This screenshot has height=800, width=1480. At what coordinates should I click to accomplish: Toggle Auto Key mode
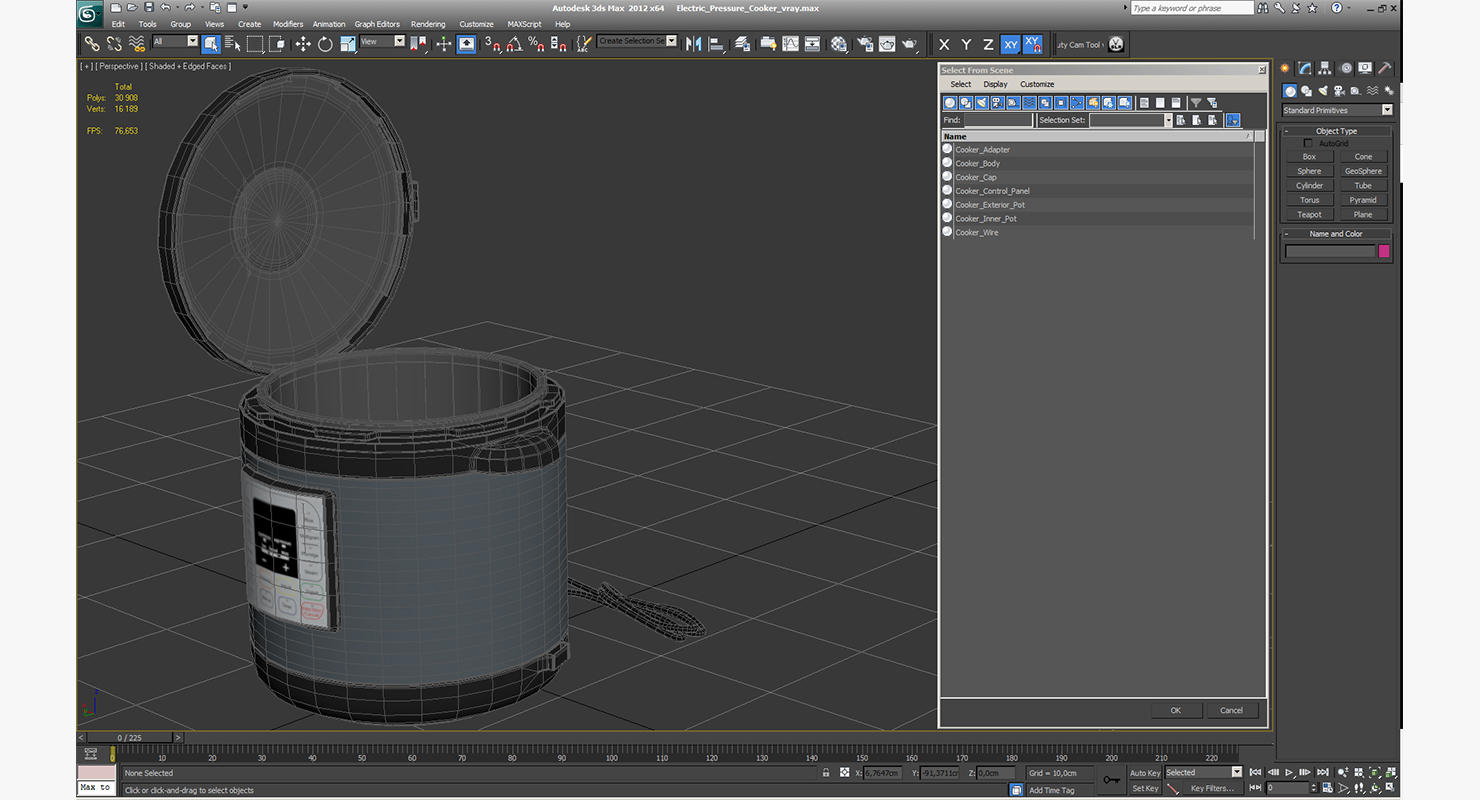pyautogui.click(x=1145, y=773)
